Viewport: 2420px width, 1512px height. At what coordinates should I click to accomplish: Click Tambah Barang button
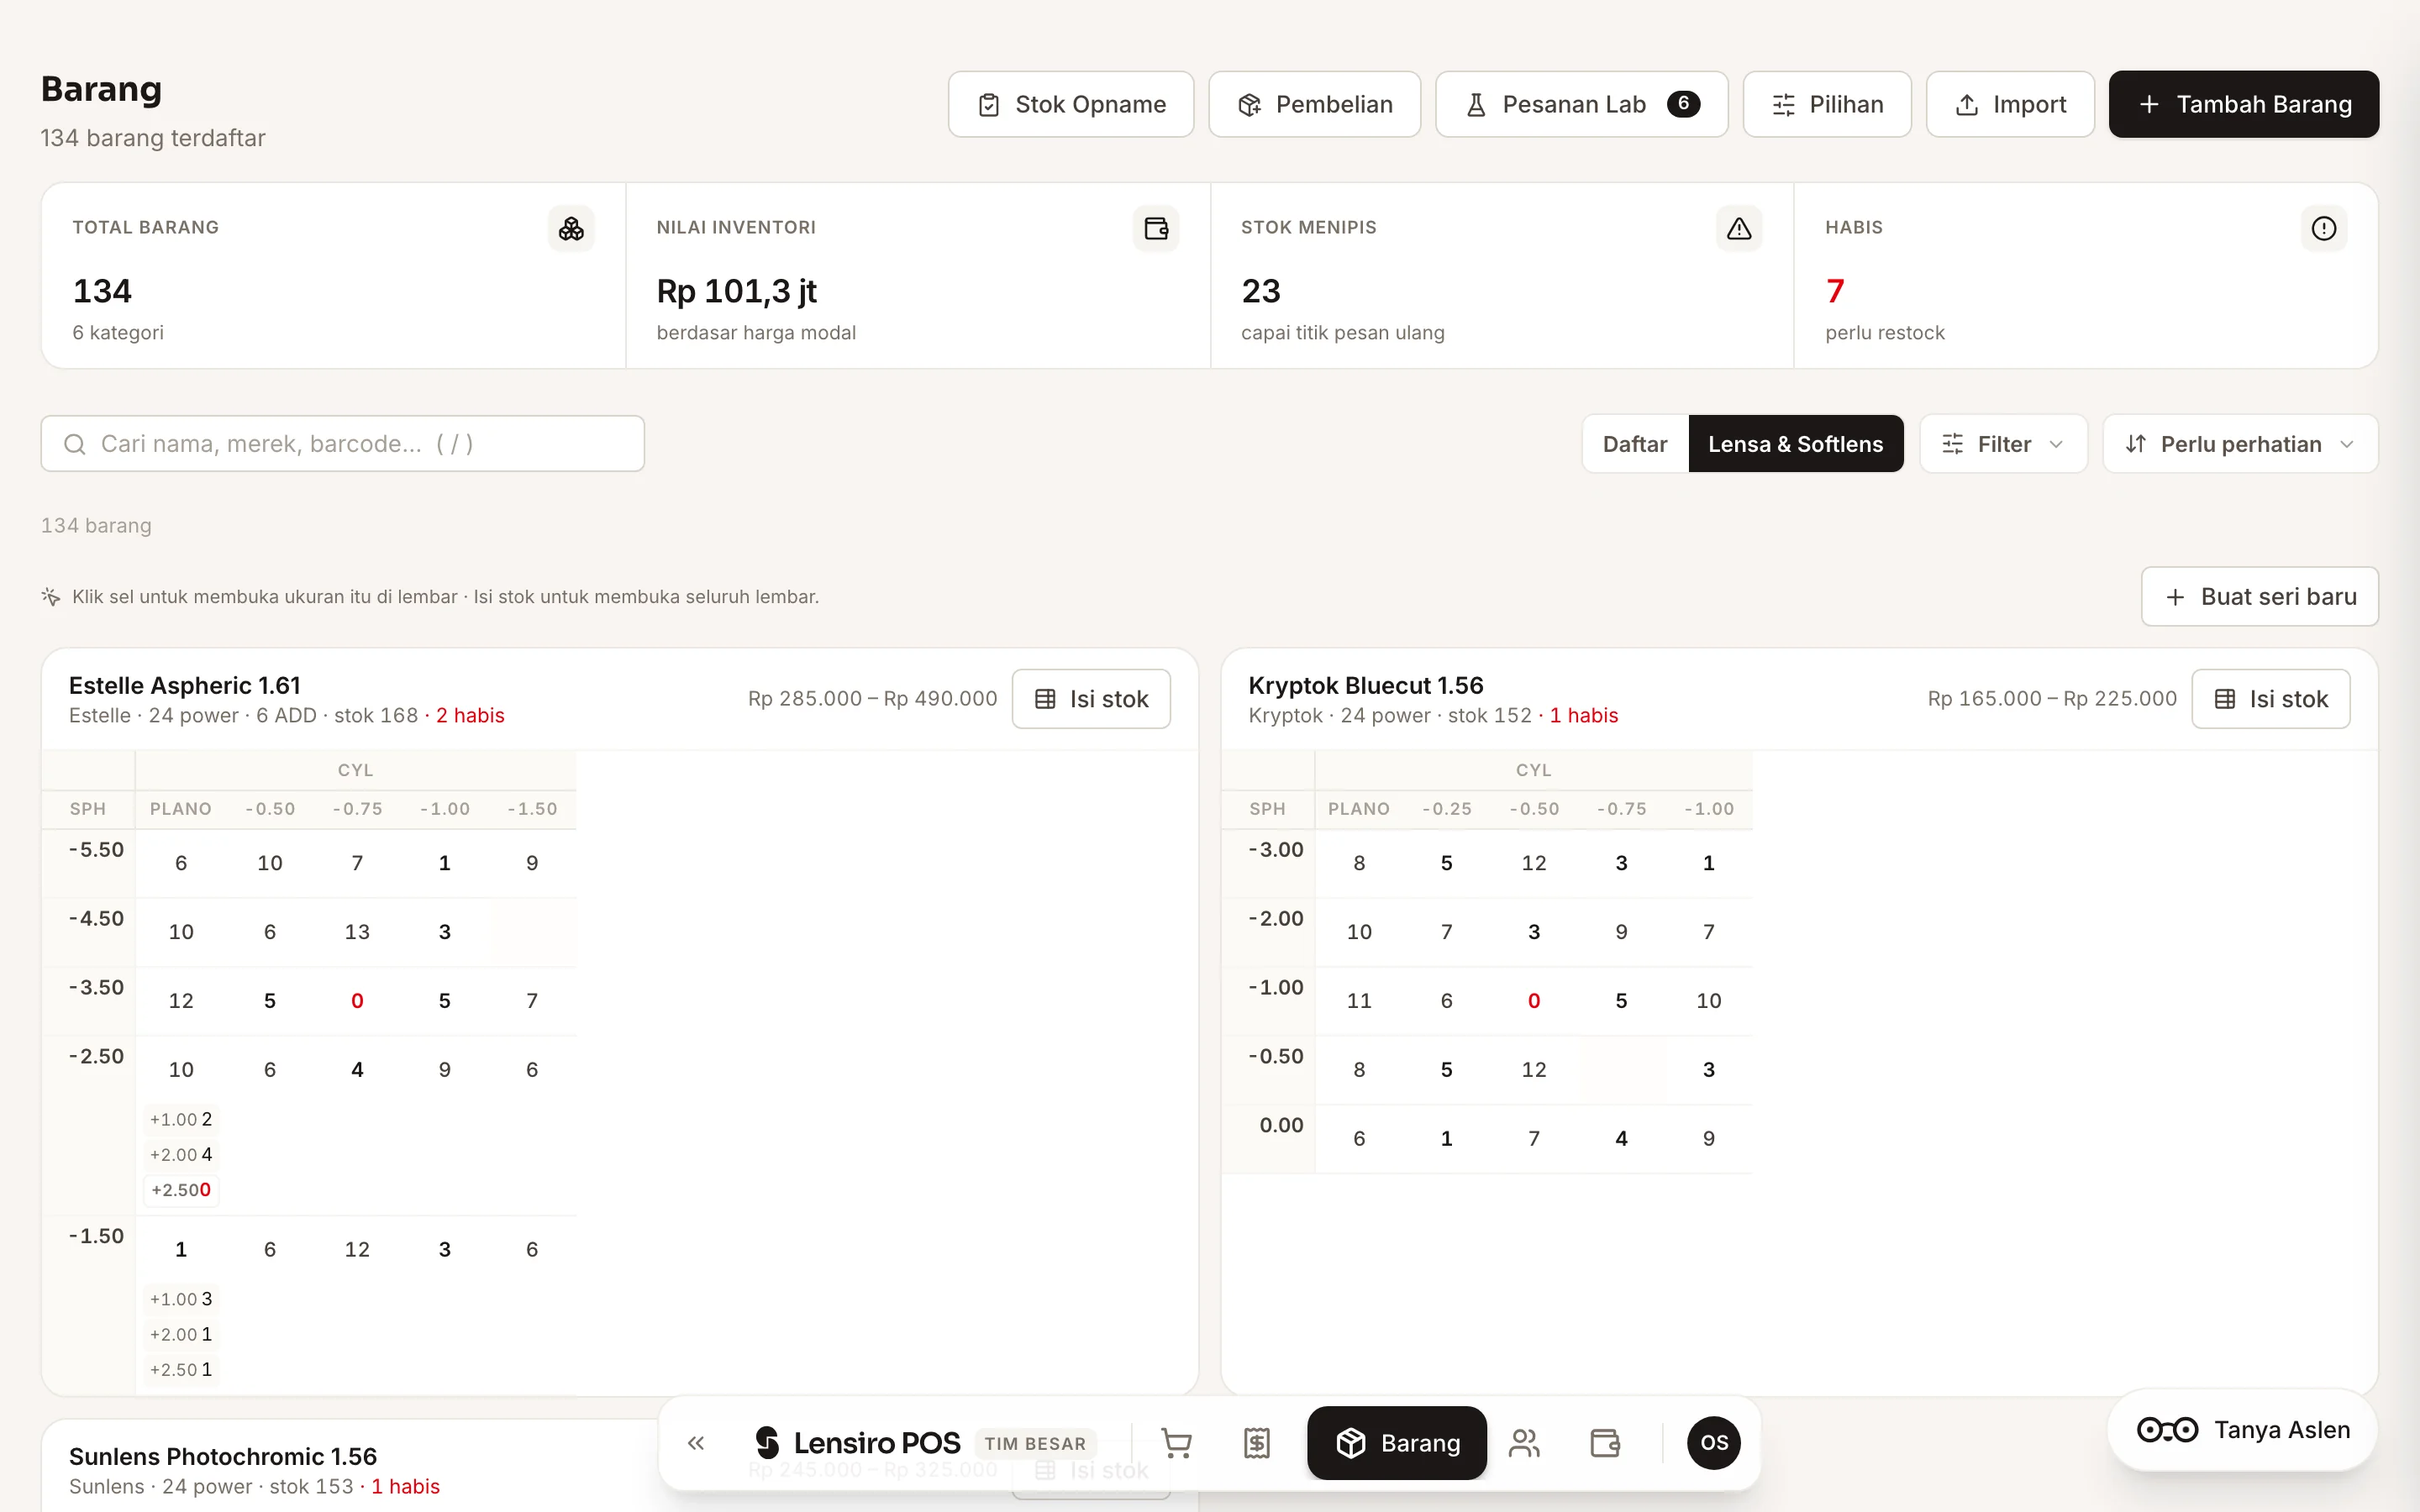tap(2244, 104)
